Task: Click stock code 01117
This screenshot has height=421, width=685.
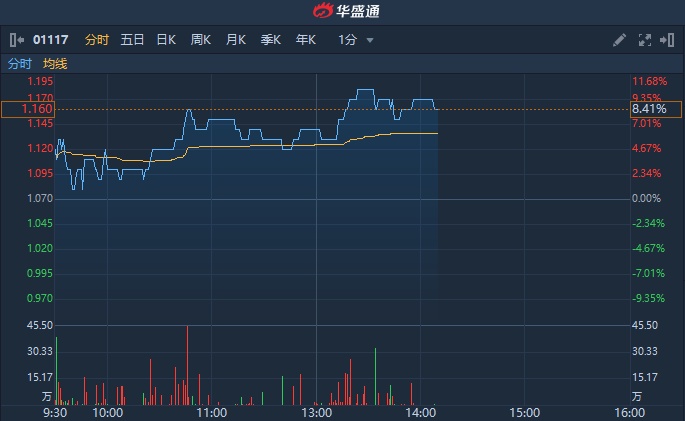Action: [x=52, y=40]
